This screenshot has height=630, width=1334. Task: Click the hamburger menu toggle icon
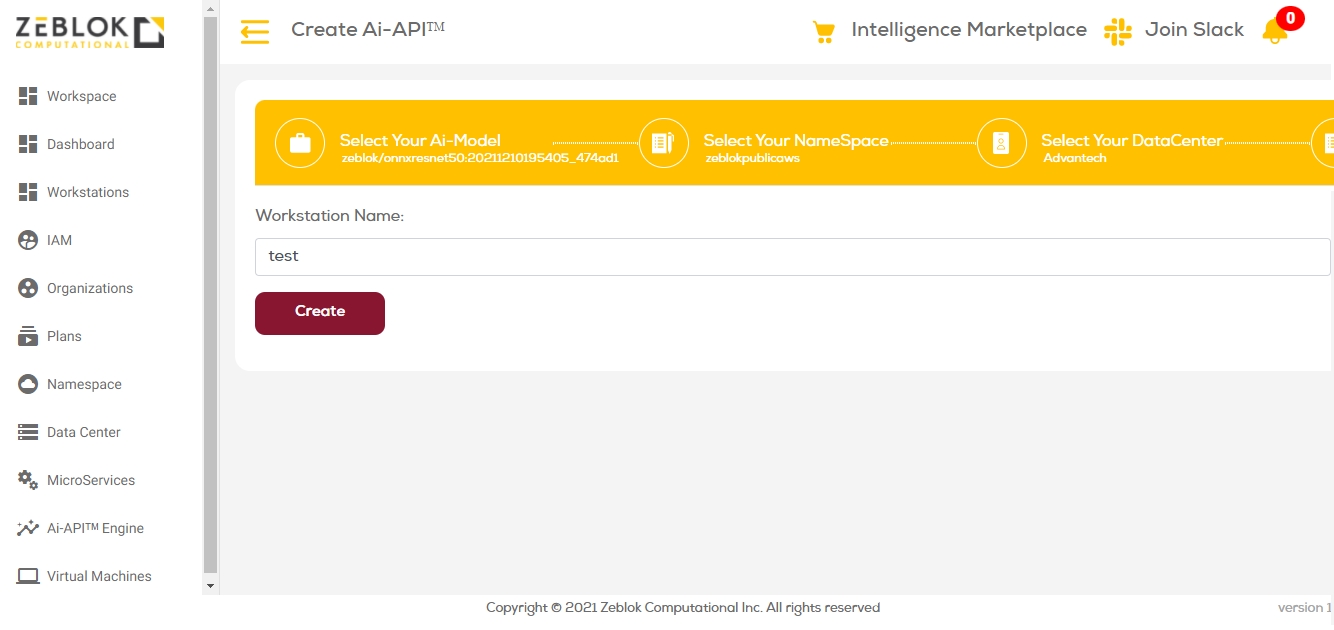255,32
